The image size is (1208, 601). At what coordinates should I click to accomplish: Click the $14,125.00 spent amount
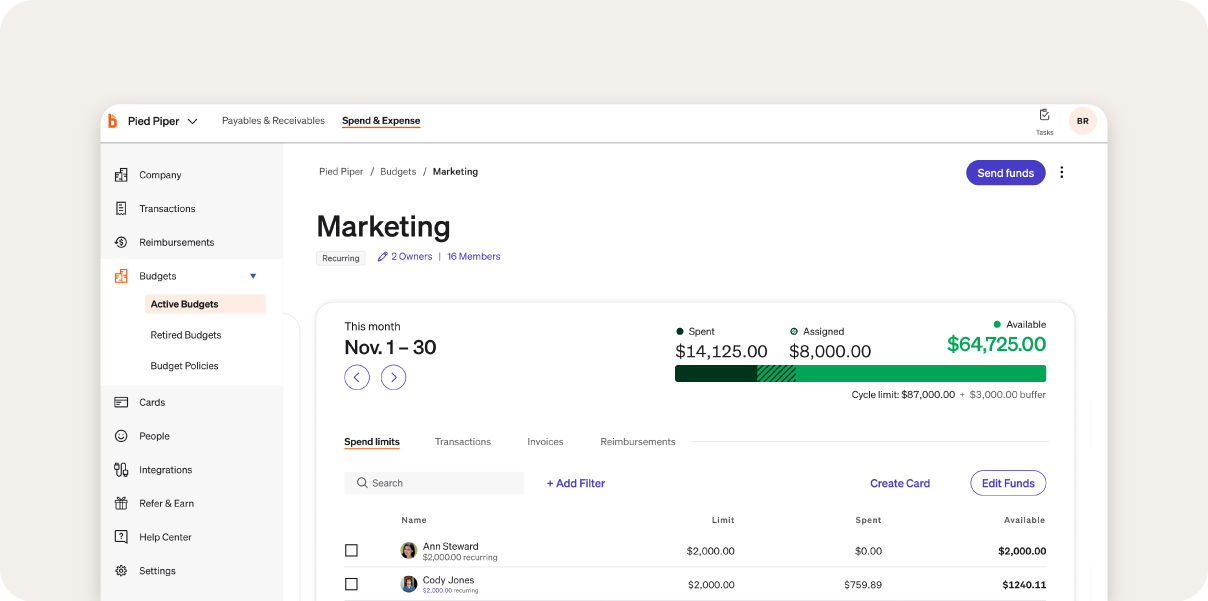pos(721,352)
